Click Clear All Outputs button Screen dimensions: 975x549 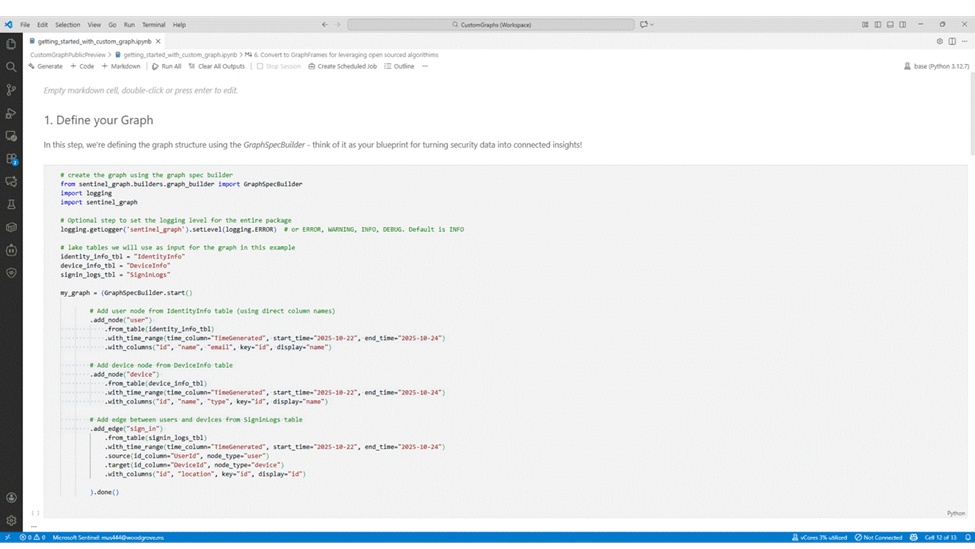click(216, 66)
